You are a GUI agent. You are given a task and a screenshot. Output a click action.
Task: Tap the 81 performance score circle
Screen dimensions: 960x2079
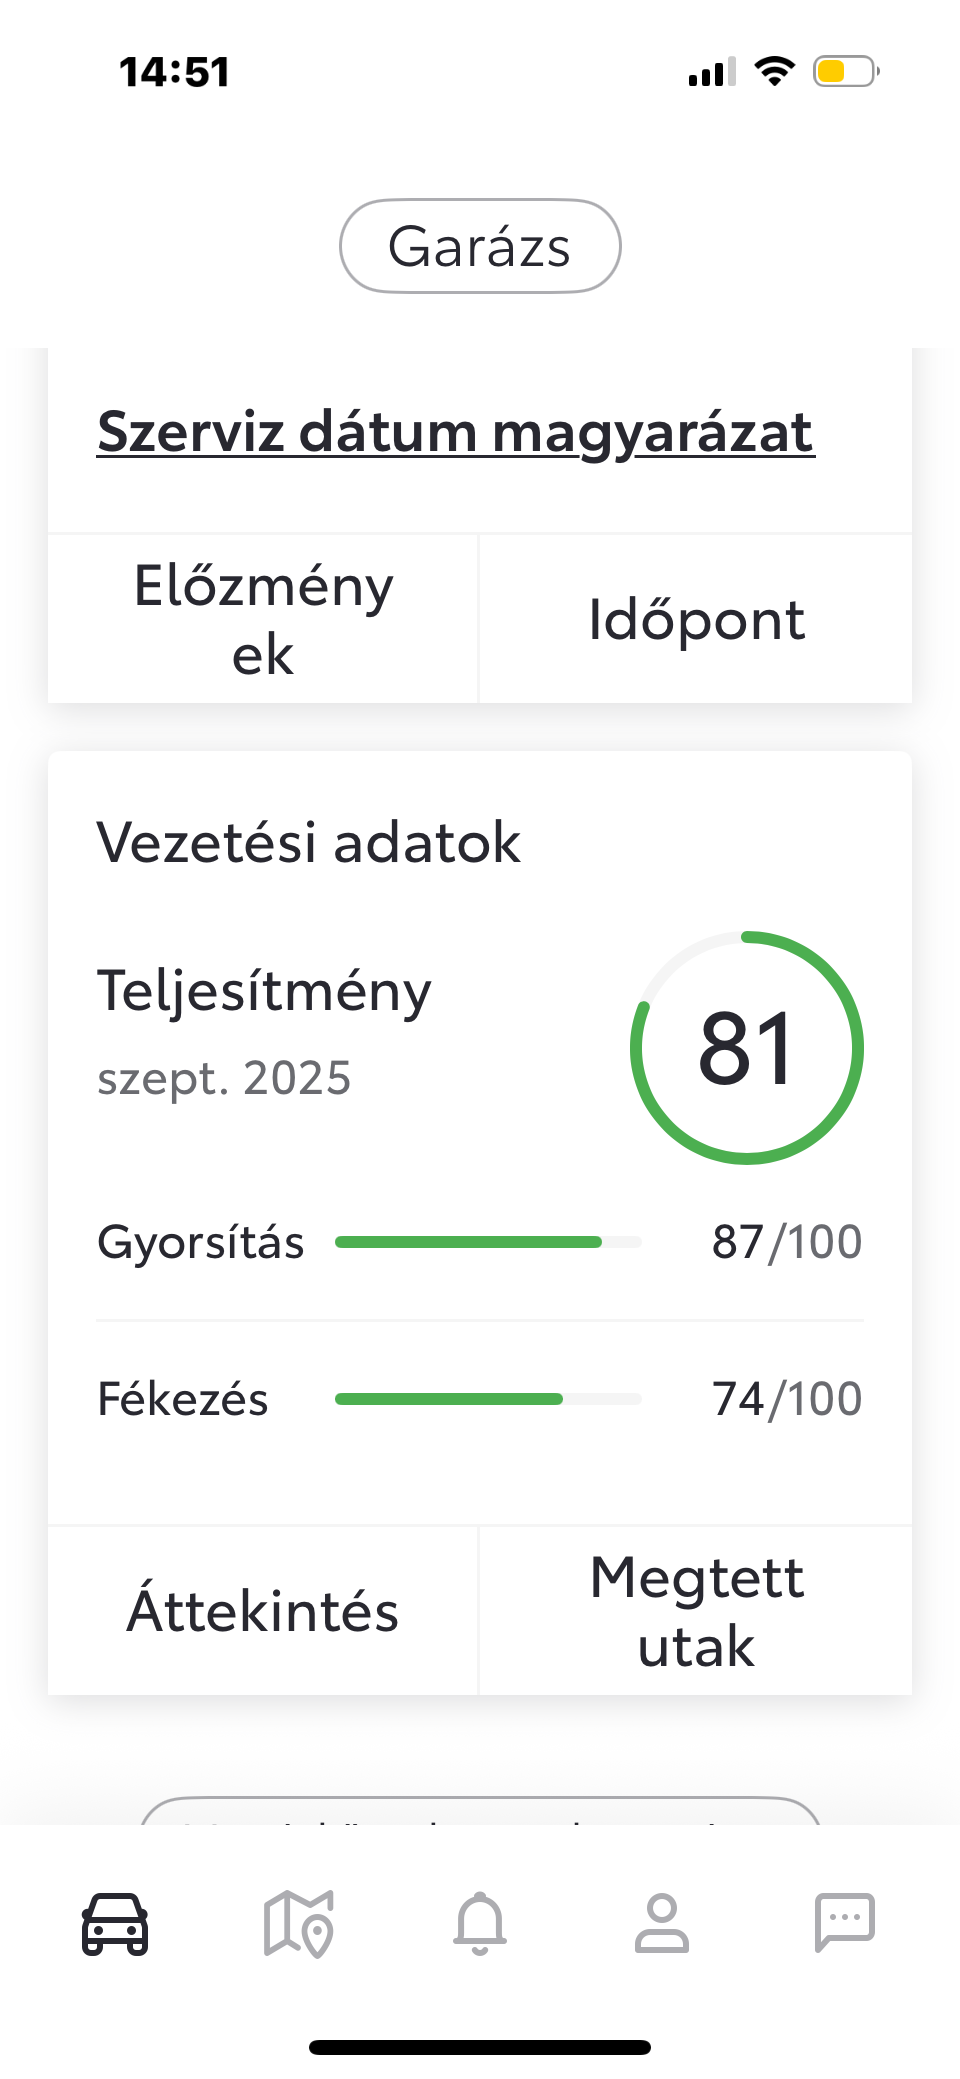tap(747, 1048)
